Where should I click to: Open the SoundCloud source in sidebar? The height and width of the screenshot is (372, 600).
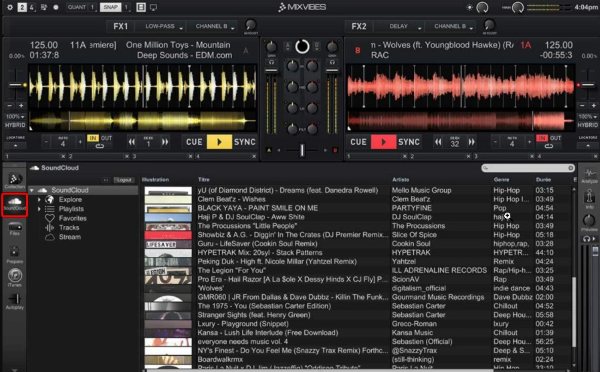(15, 204)
